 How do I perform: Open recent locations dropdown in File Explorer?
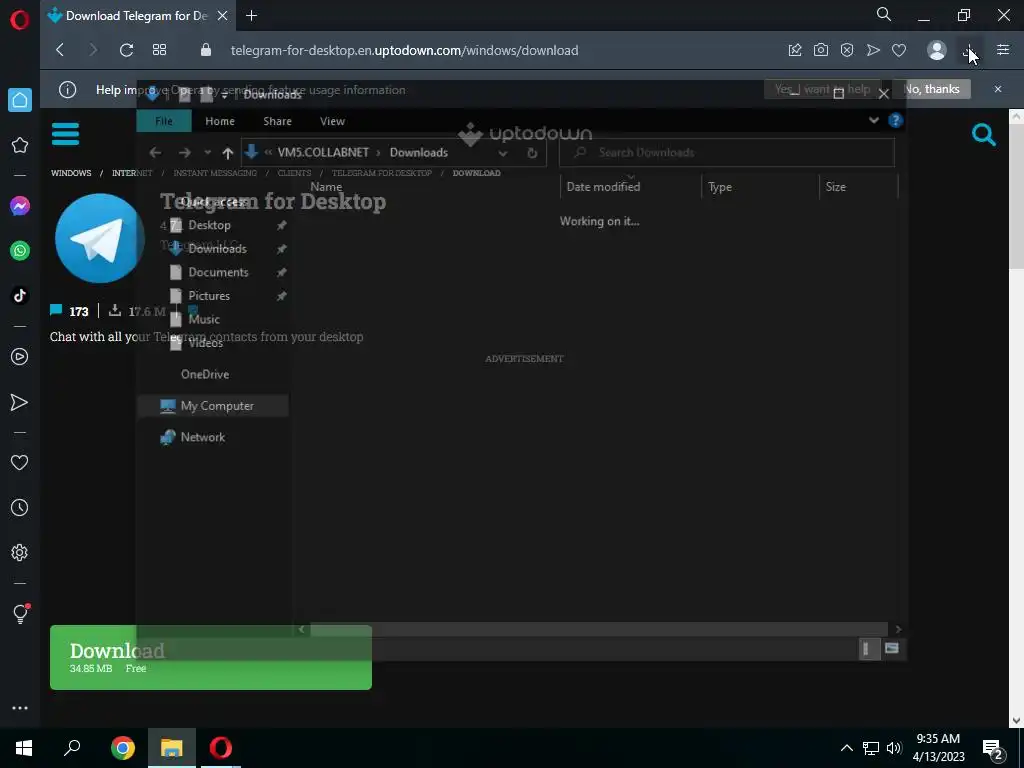click(x=207, y=153)
